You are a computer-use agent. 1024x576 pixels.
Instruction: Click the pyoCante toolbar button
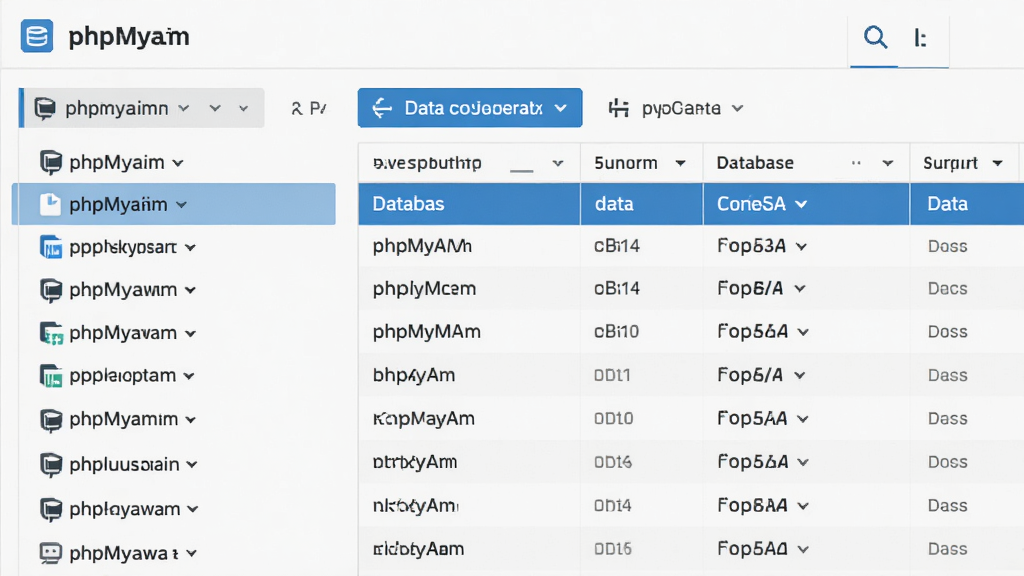675,108
